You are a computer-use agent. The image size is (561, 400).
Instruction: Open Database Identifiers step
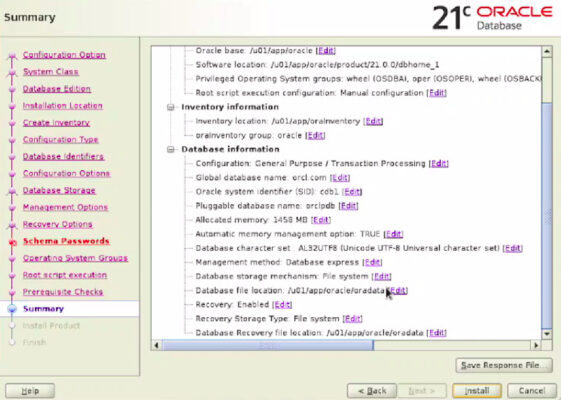coord(63,156)
